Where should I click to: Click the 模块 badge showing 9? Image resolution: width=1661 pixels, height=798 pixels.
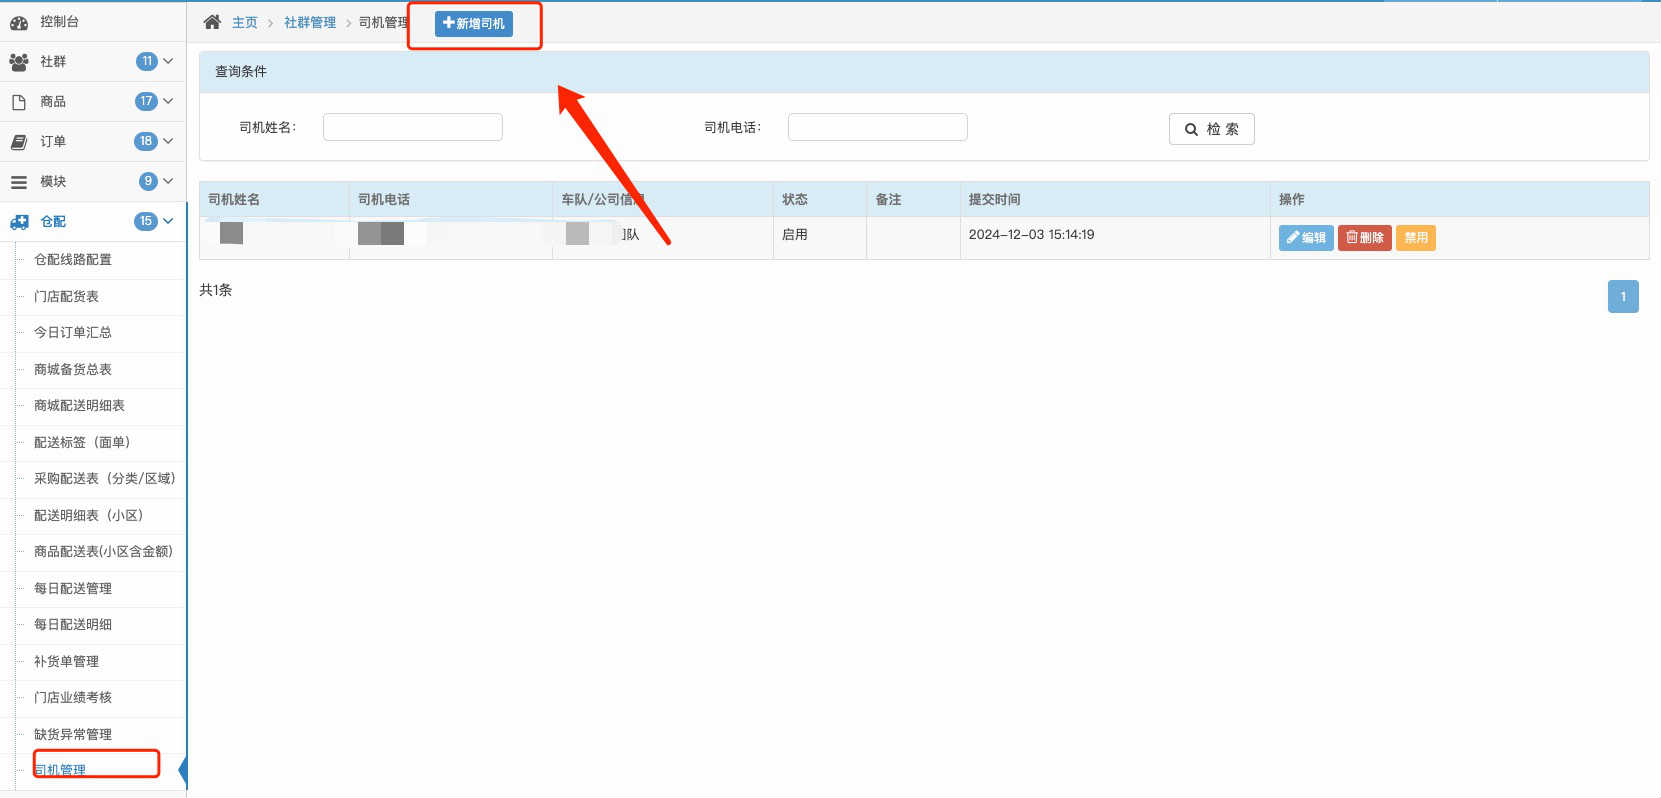(148, 181)
